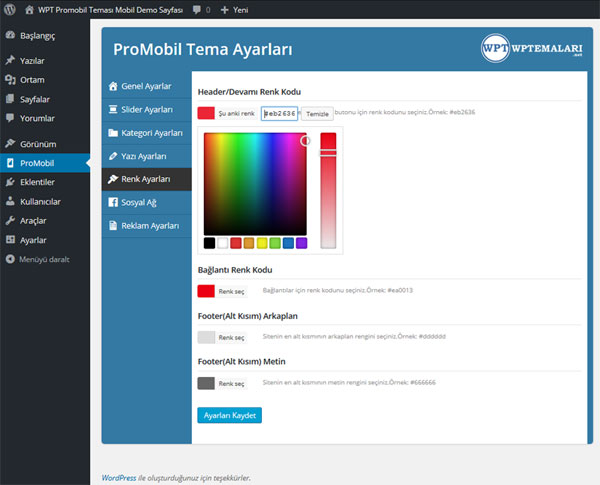
Task: Click the Footer Metin dark gray swatch
Action: coord(206,383)
